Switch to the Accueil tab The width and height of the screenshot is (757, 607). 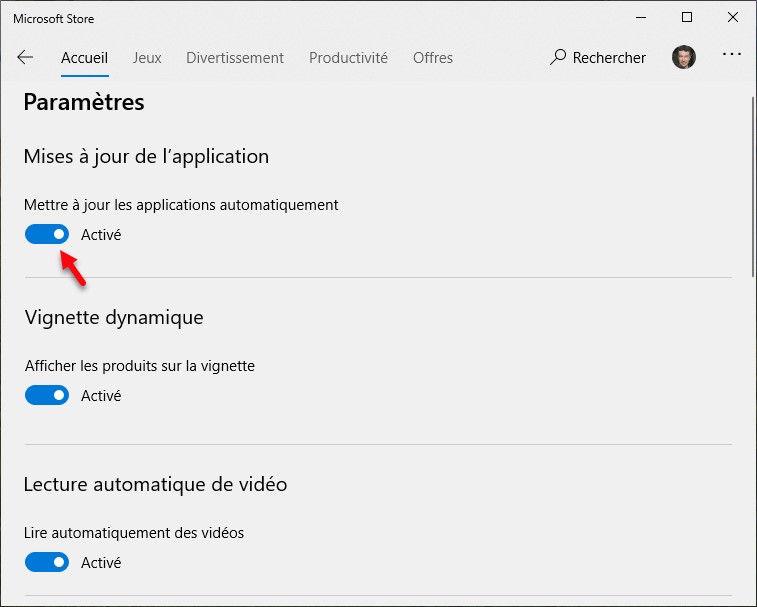pyautogui.click(x=84, y=58)
